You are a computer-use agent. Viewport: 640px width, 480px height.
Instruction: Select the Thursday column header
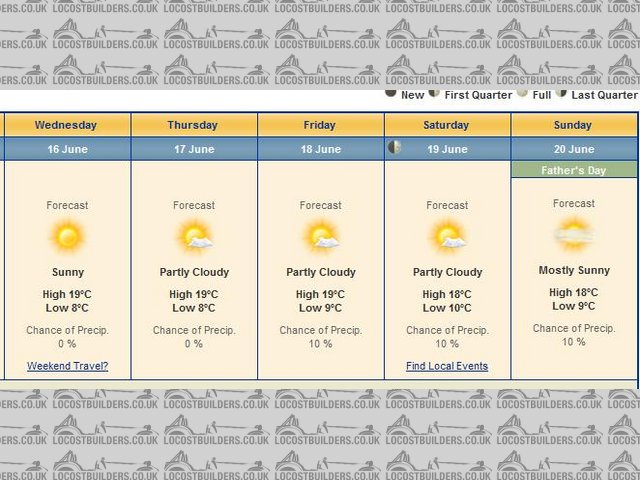[193, 125]
